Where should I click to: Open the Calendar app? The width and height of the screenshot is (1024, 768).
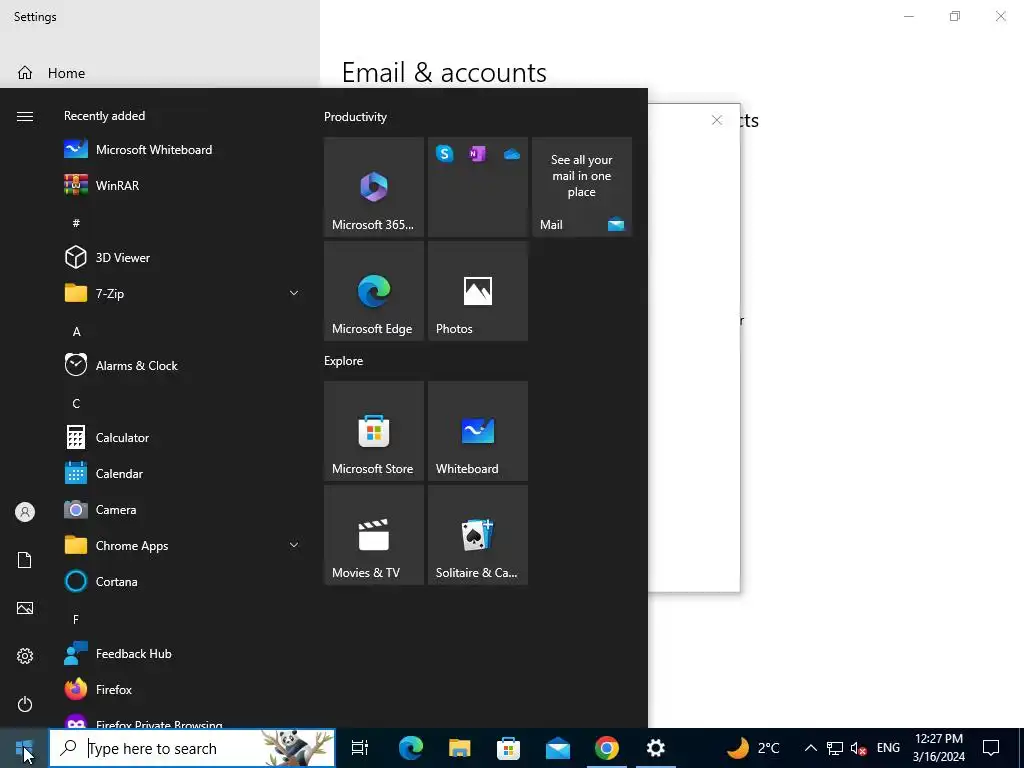tap(181, 473)
